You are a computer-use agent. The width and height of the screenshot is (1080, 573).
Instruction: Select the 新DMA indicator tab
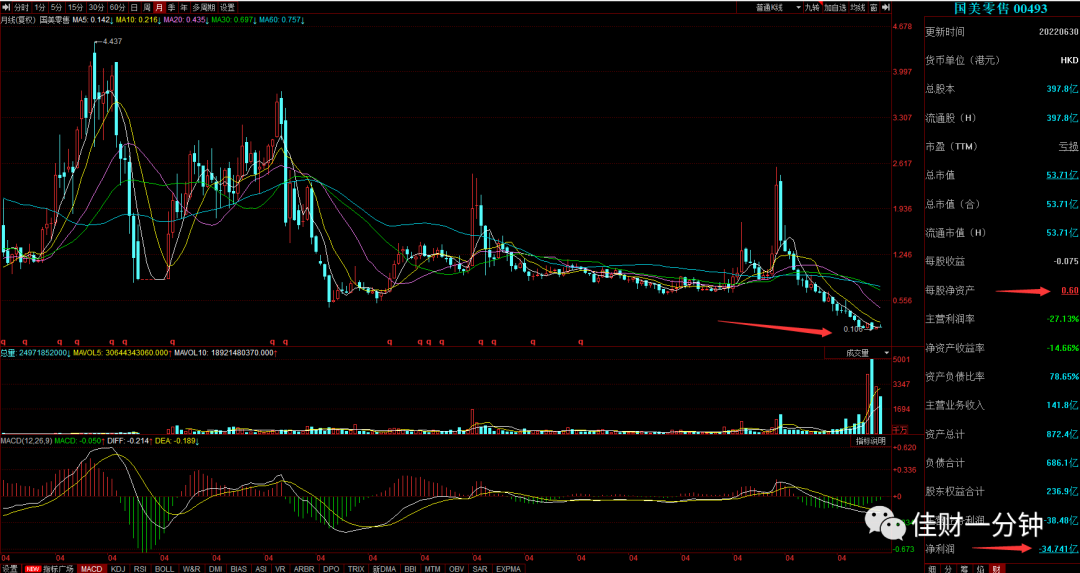384,569
